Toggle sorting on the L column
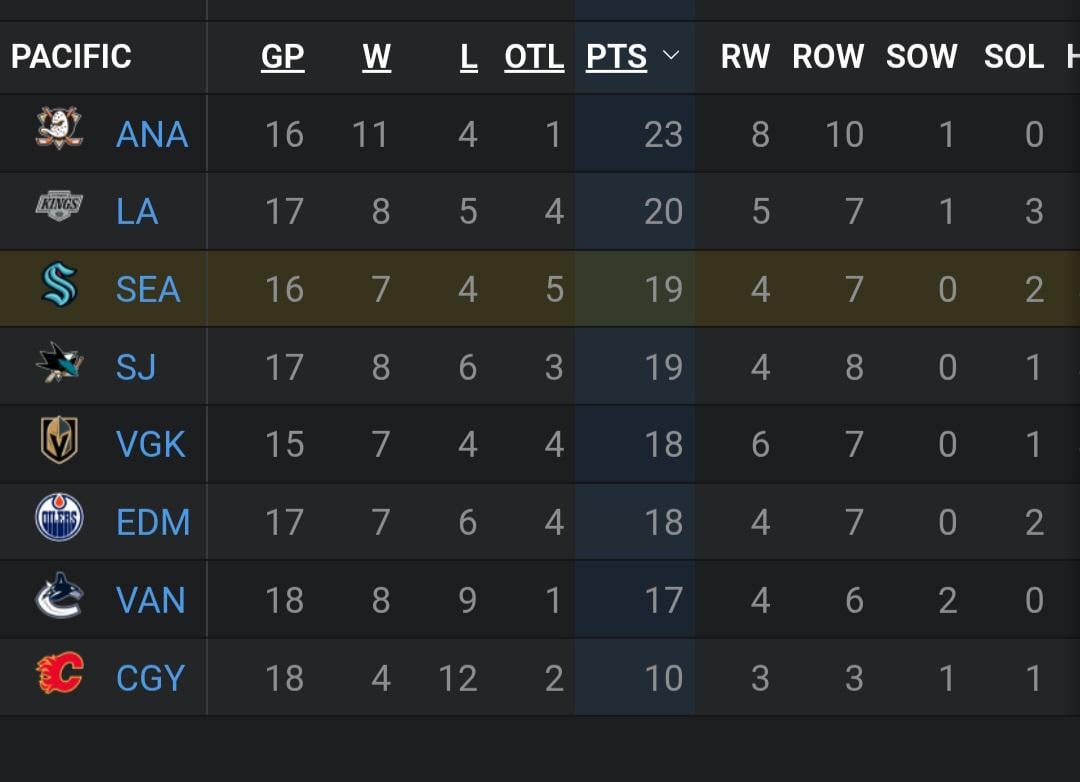This screenshot has height=782, width=1080. click(467, 57)
